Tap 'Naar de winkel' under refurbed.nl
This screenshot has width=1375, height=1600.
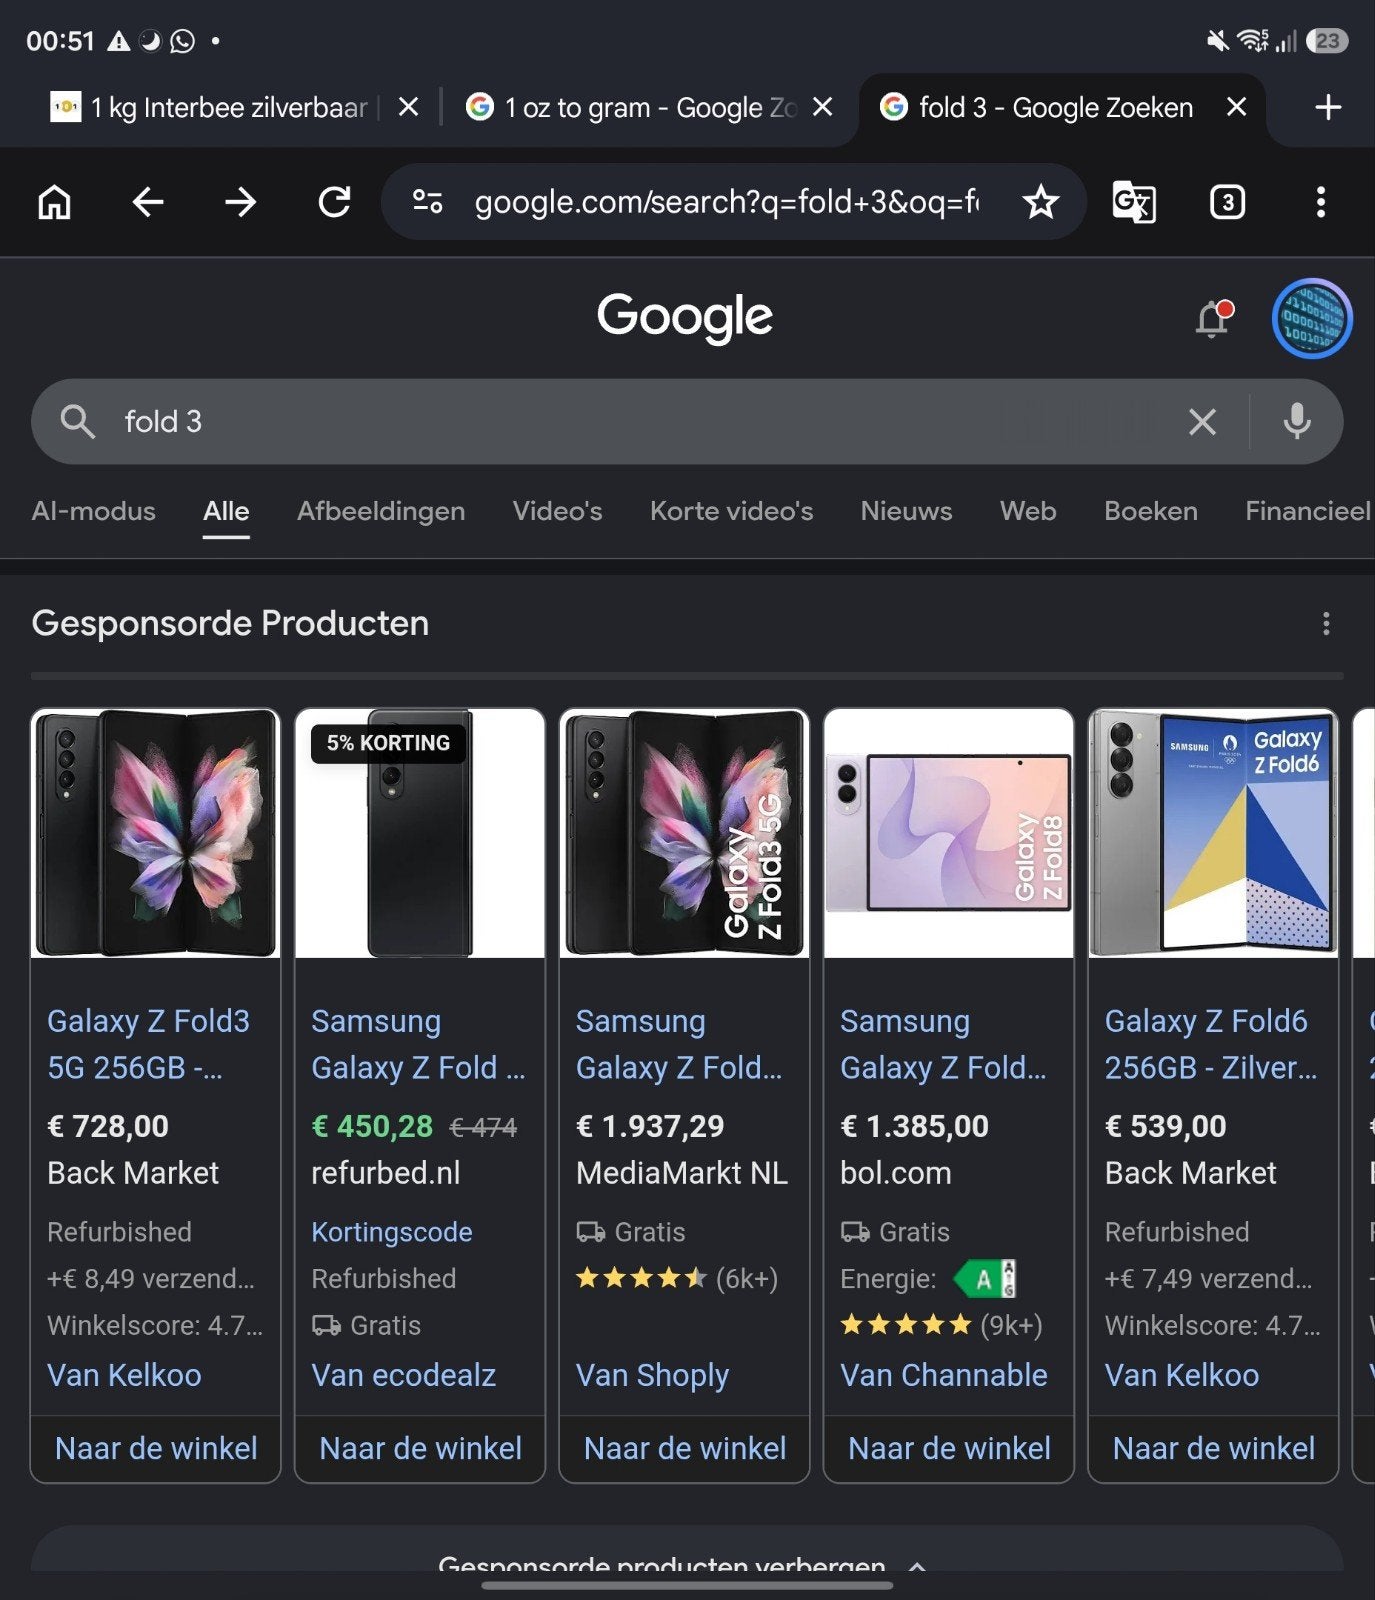pyautogui.click(x=420, y=1448)
